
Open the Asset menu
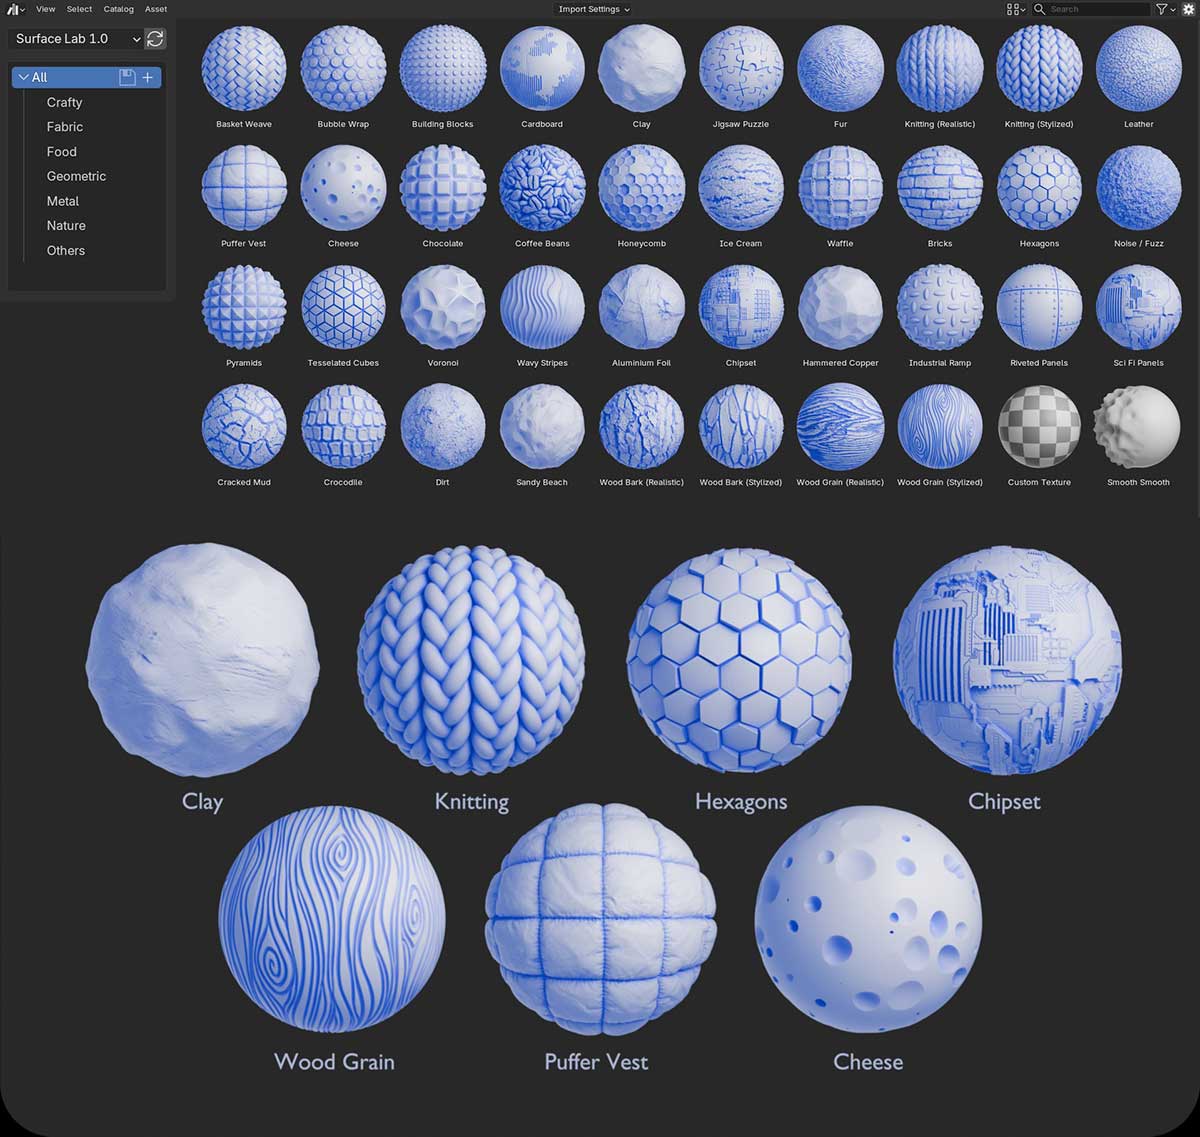click(155, 9)
